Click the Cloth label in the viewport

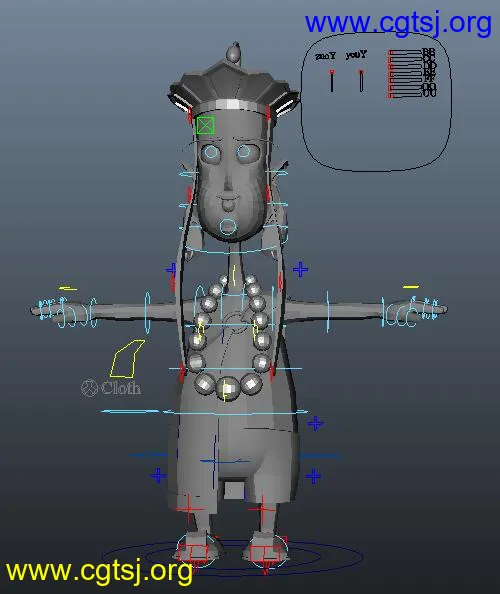tap(120, 388)
